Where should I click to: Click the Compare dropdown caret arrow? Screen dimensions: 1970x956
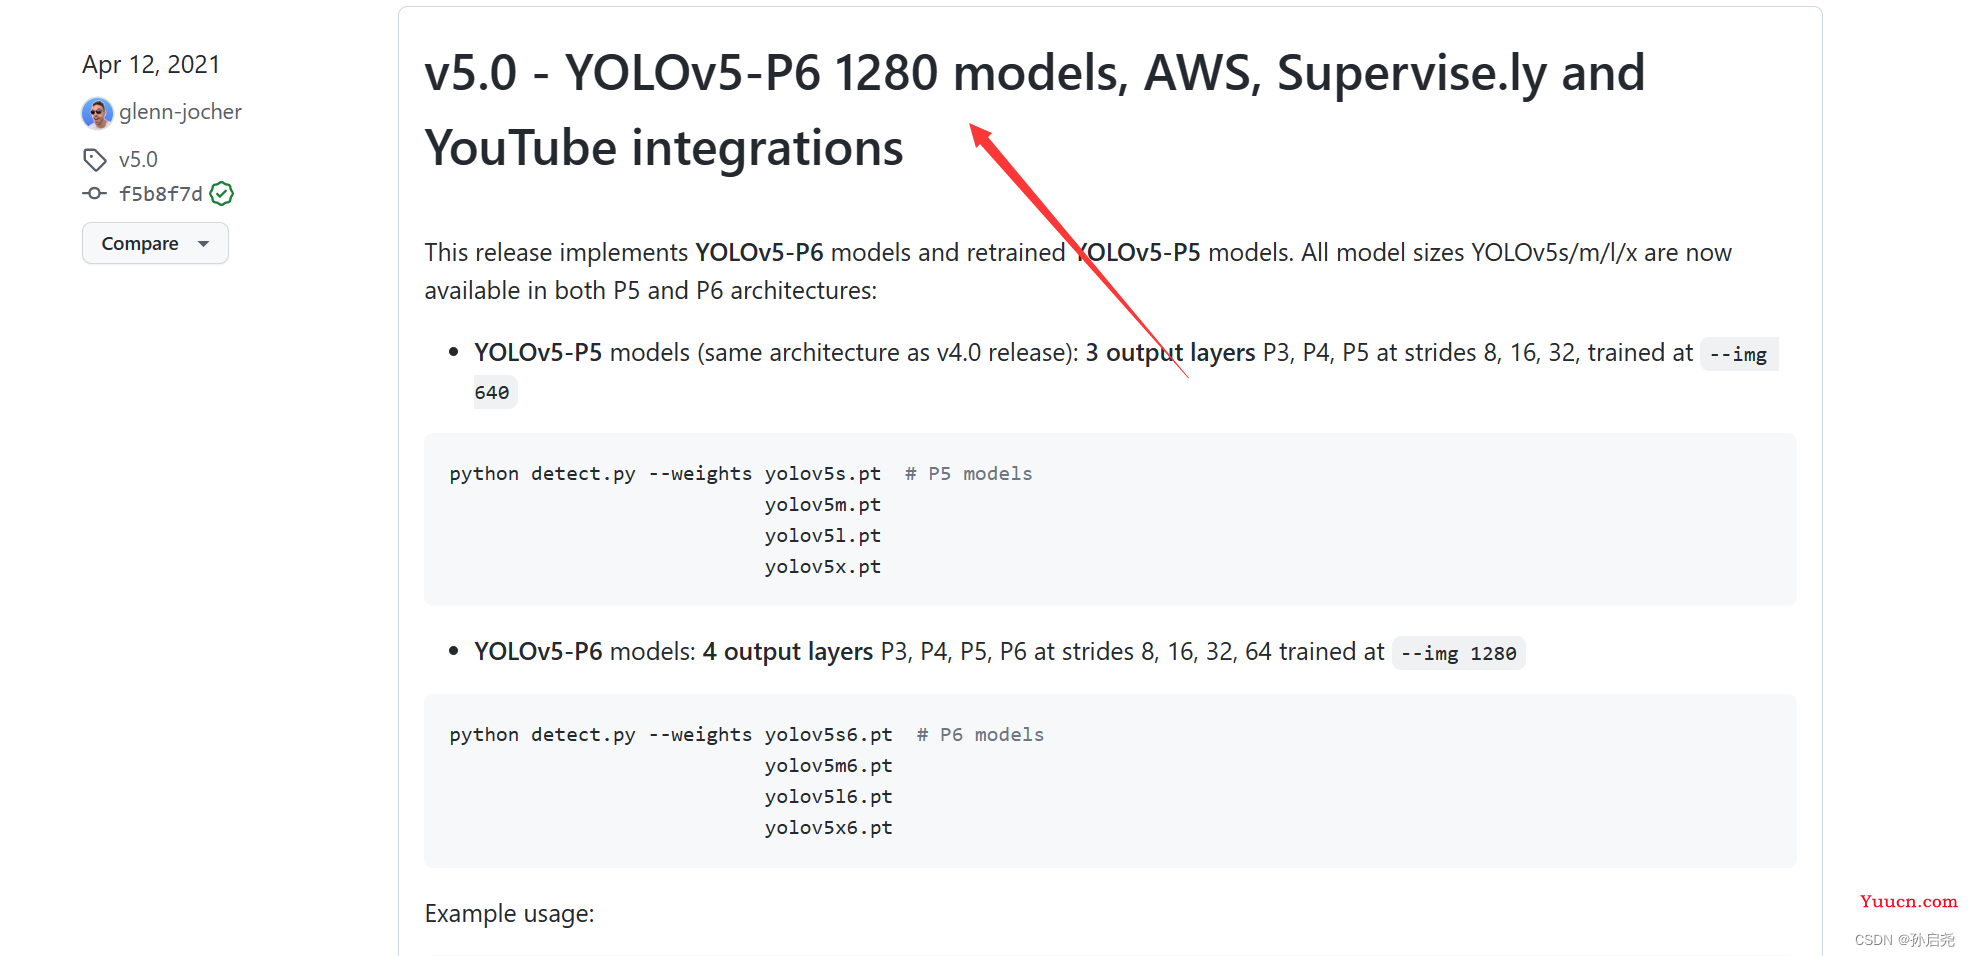point(204,244)
